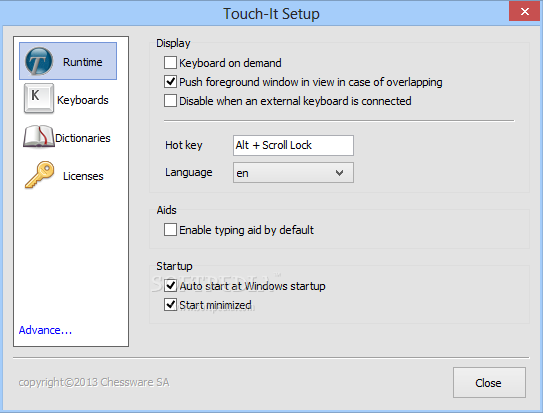Screen dimensions: 543x413
Task: Click the Dictionaries open book icon
Action: click(x=39, y=137)
